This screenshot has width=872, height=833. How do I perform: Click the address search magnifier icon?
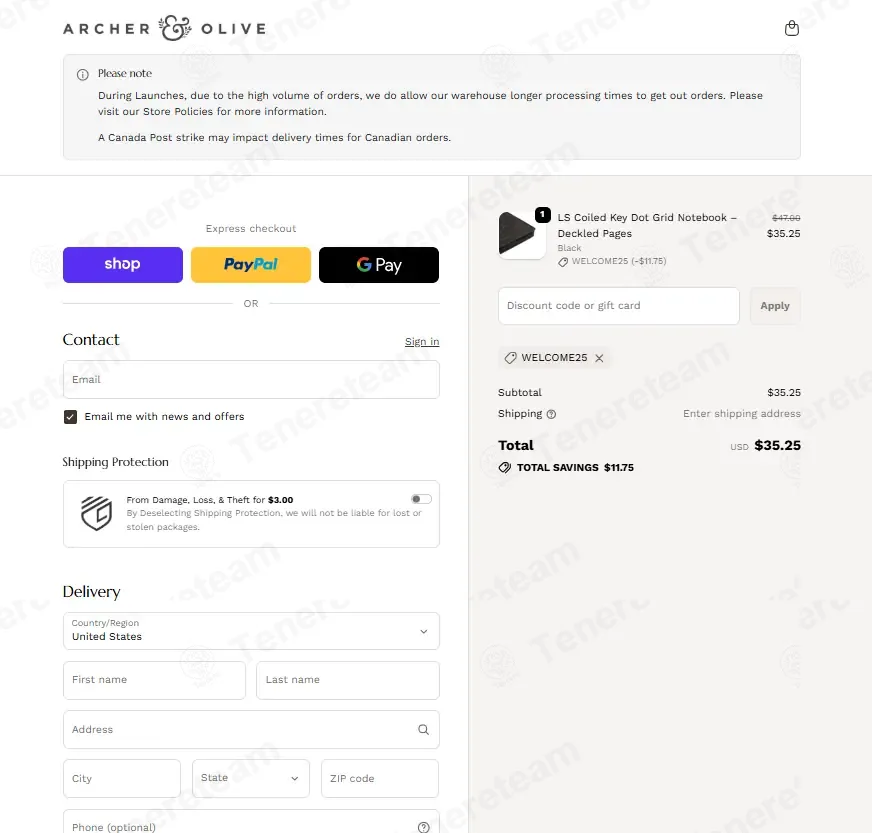coord(423,730)
